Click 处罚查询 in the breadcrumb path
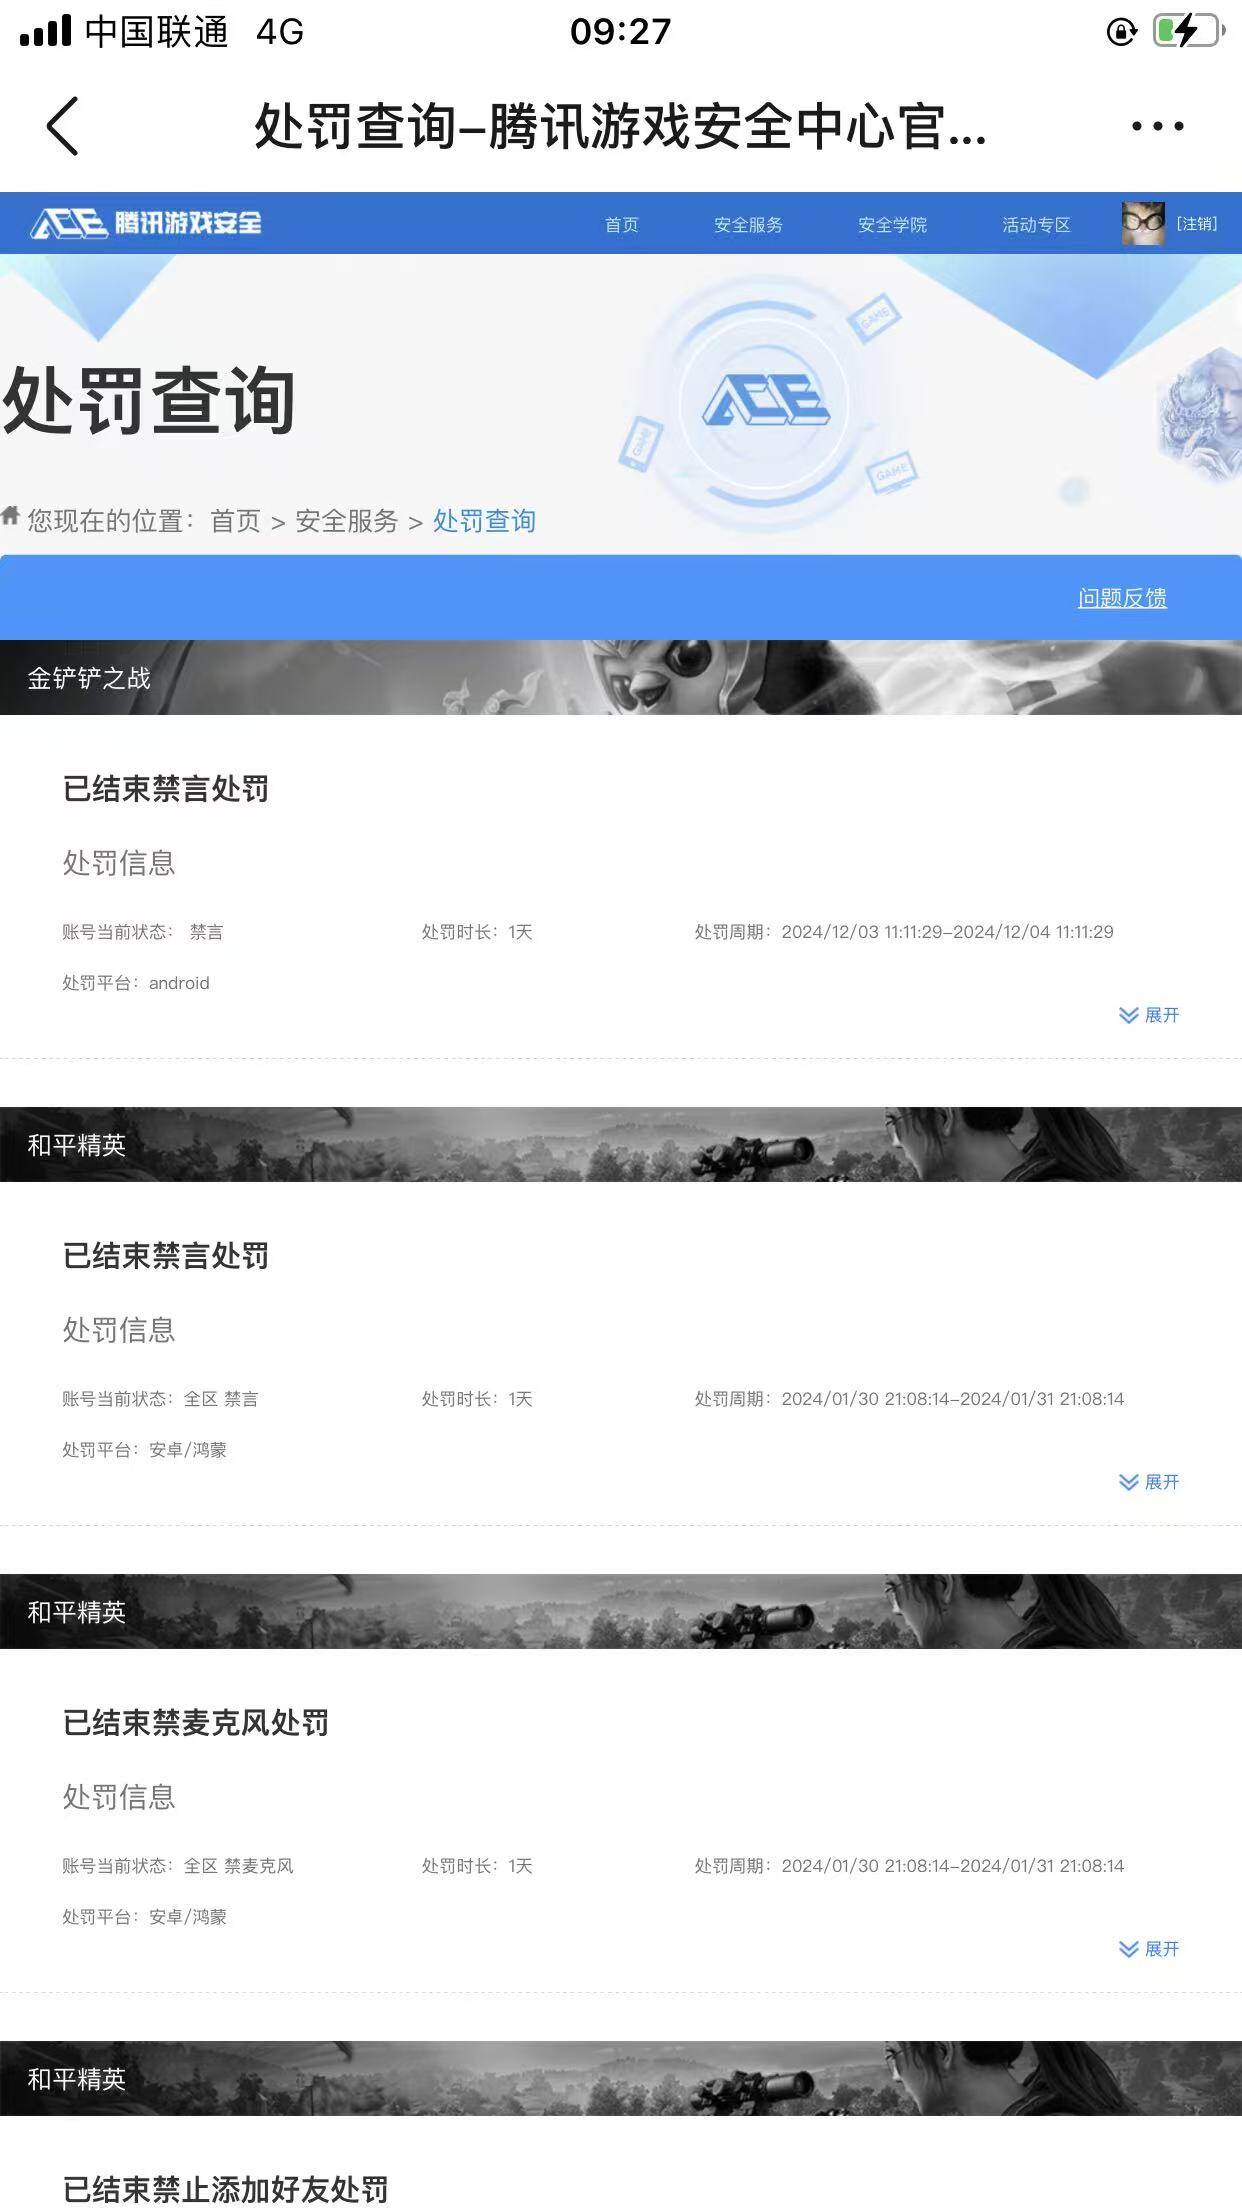The image size is (1242, 2208). click(x=484, y=521)
